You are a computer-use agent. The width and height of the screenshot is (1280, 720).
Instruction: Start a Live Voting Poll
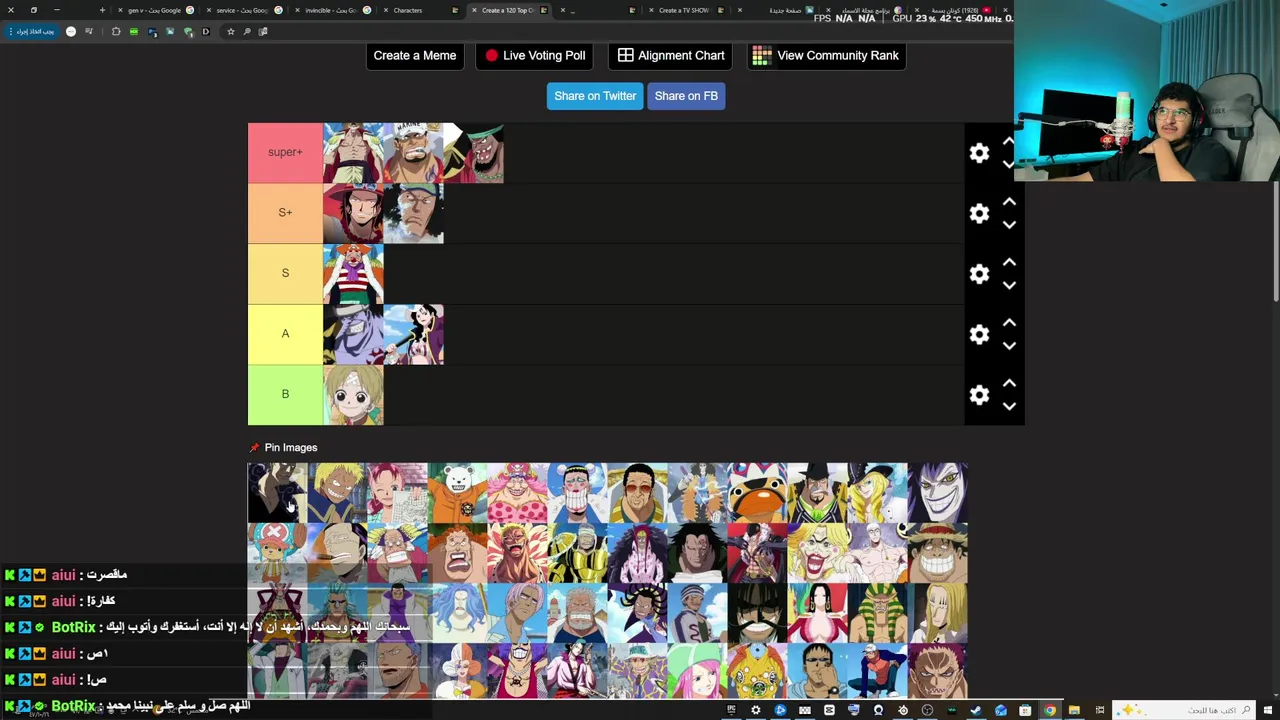point(535,56)
